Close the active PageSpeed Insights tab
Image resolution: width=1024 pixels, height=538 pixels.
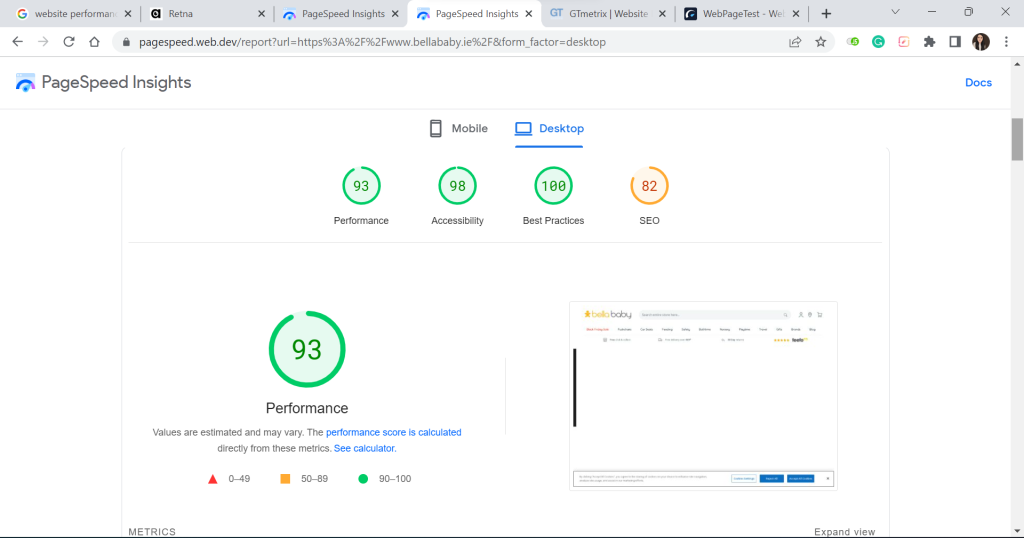coord(528,14)
